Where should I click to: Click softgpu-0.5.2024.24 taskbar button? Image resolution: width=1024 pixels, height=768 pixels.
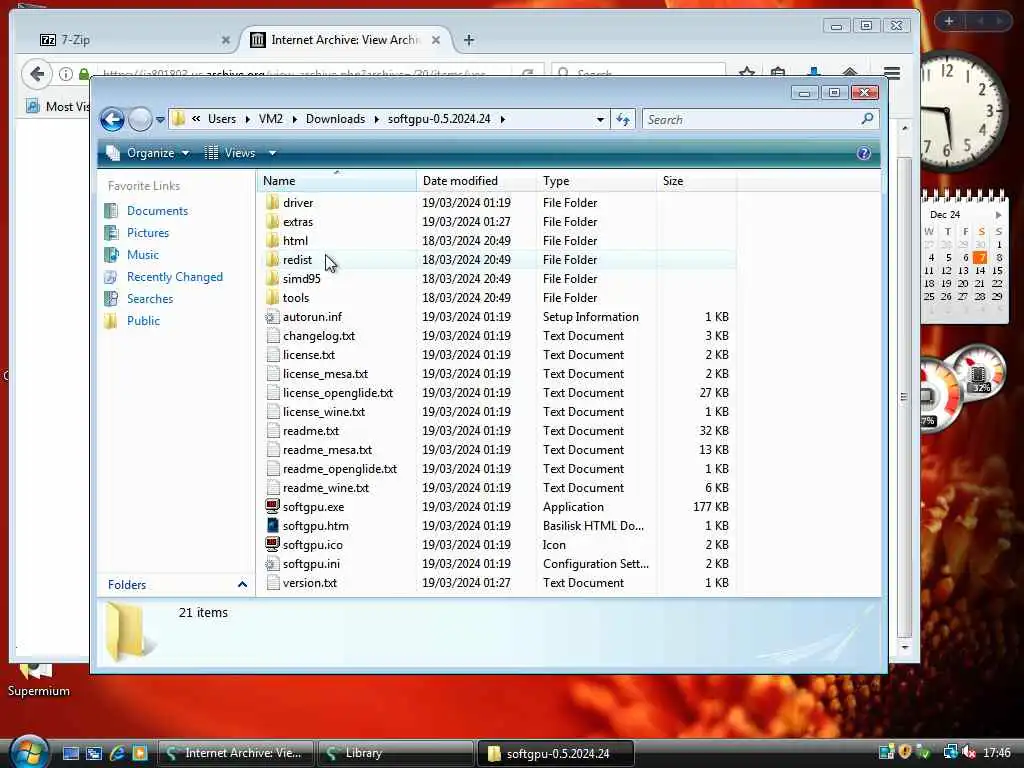coord(556,753)
